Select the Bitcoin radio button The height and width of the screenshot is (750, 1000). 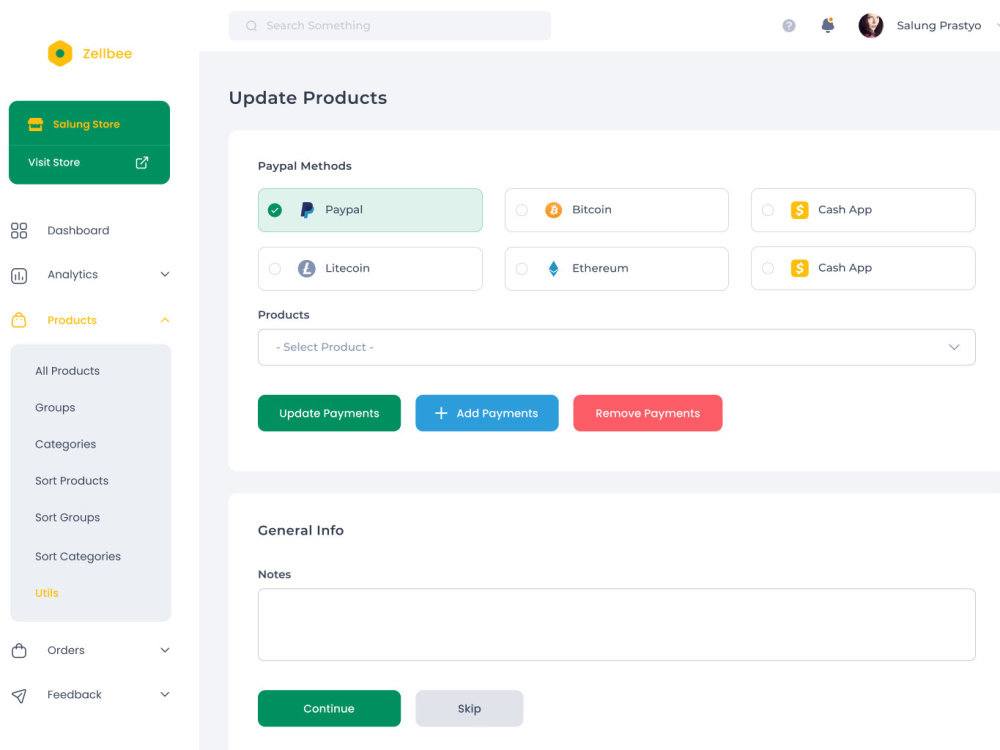[x=522, y=210]
